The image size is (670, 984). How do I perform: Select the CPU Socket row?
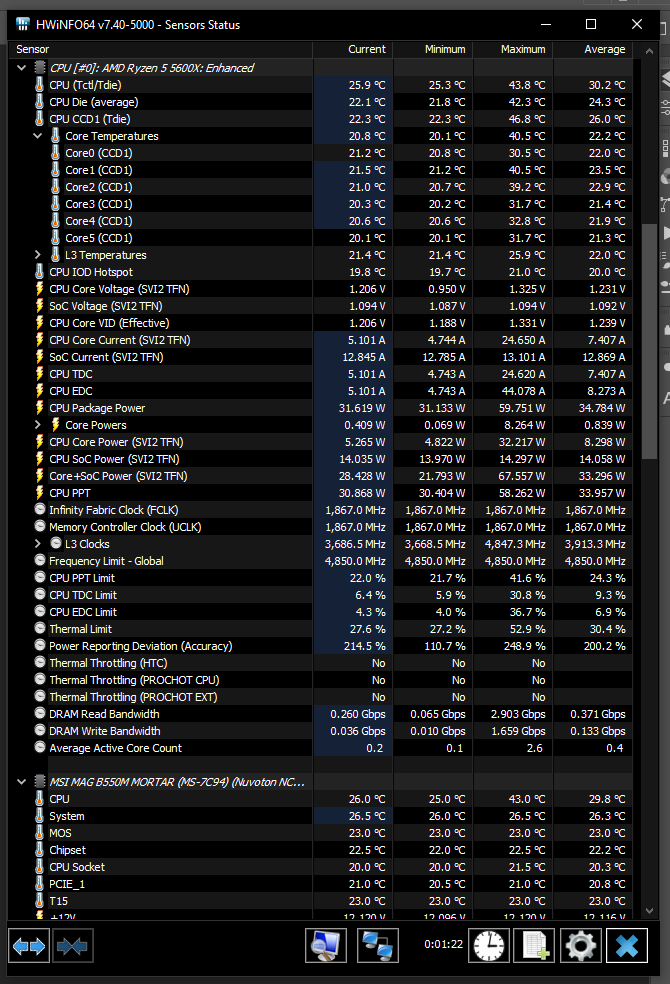pyautogui.click(x=320, y=867)
